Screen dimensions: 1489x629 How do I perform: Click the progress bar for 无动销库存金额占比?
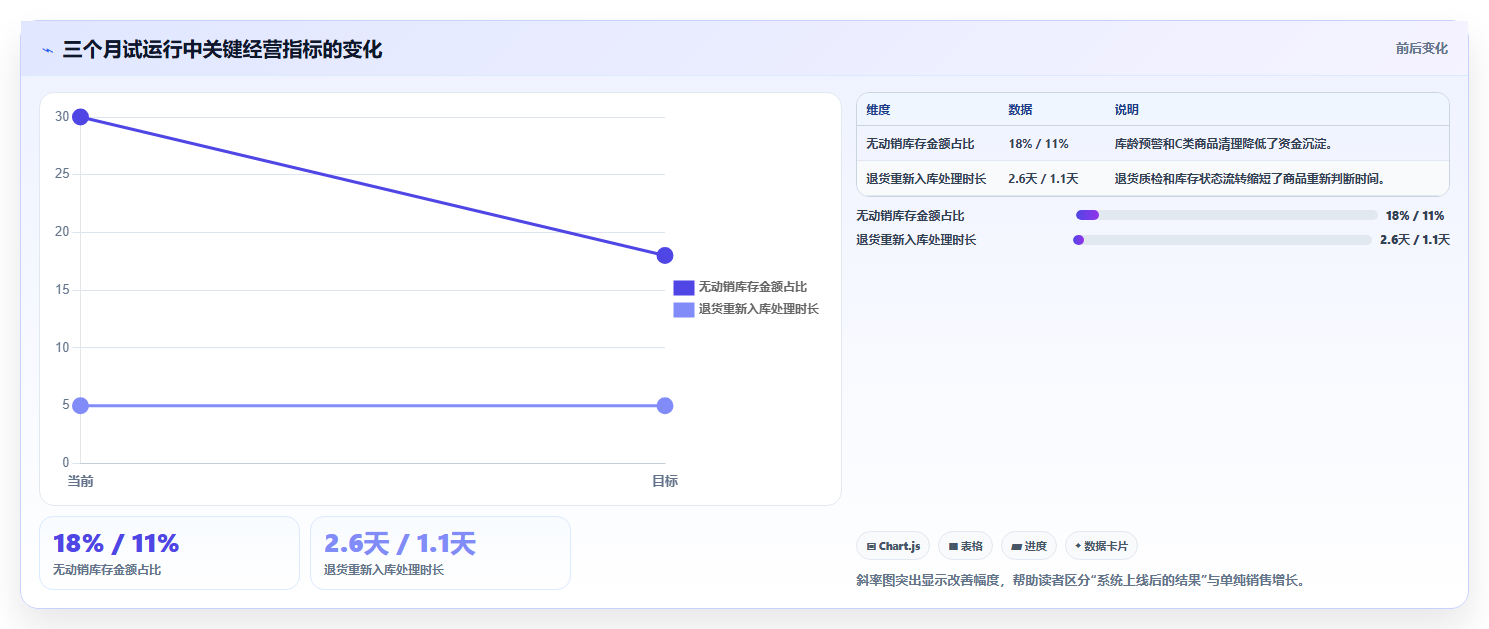(x=1227, y=215)
